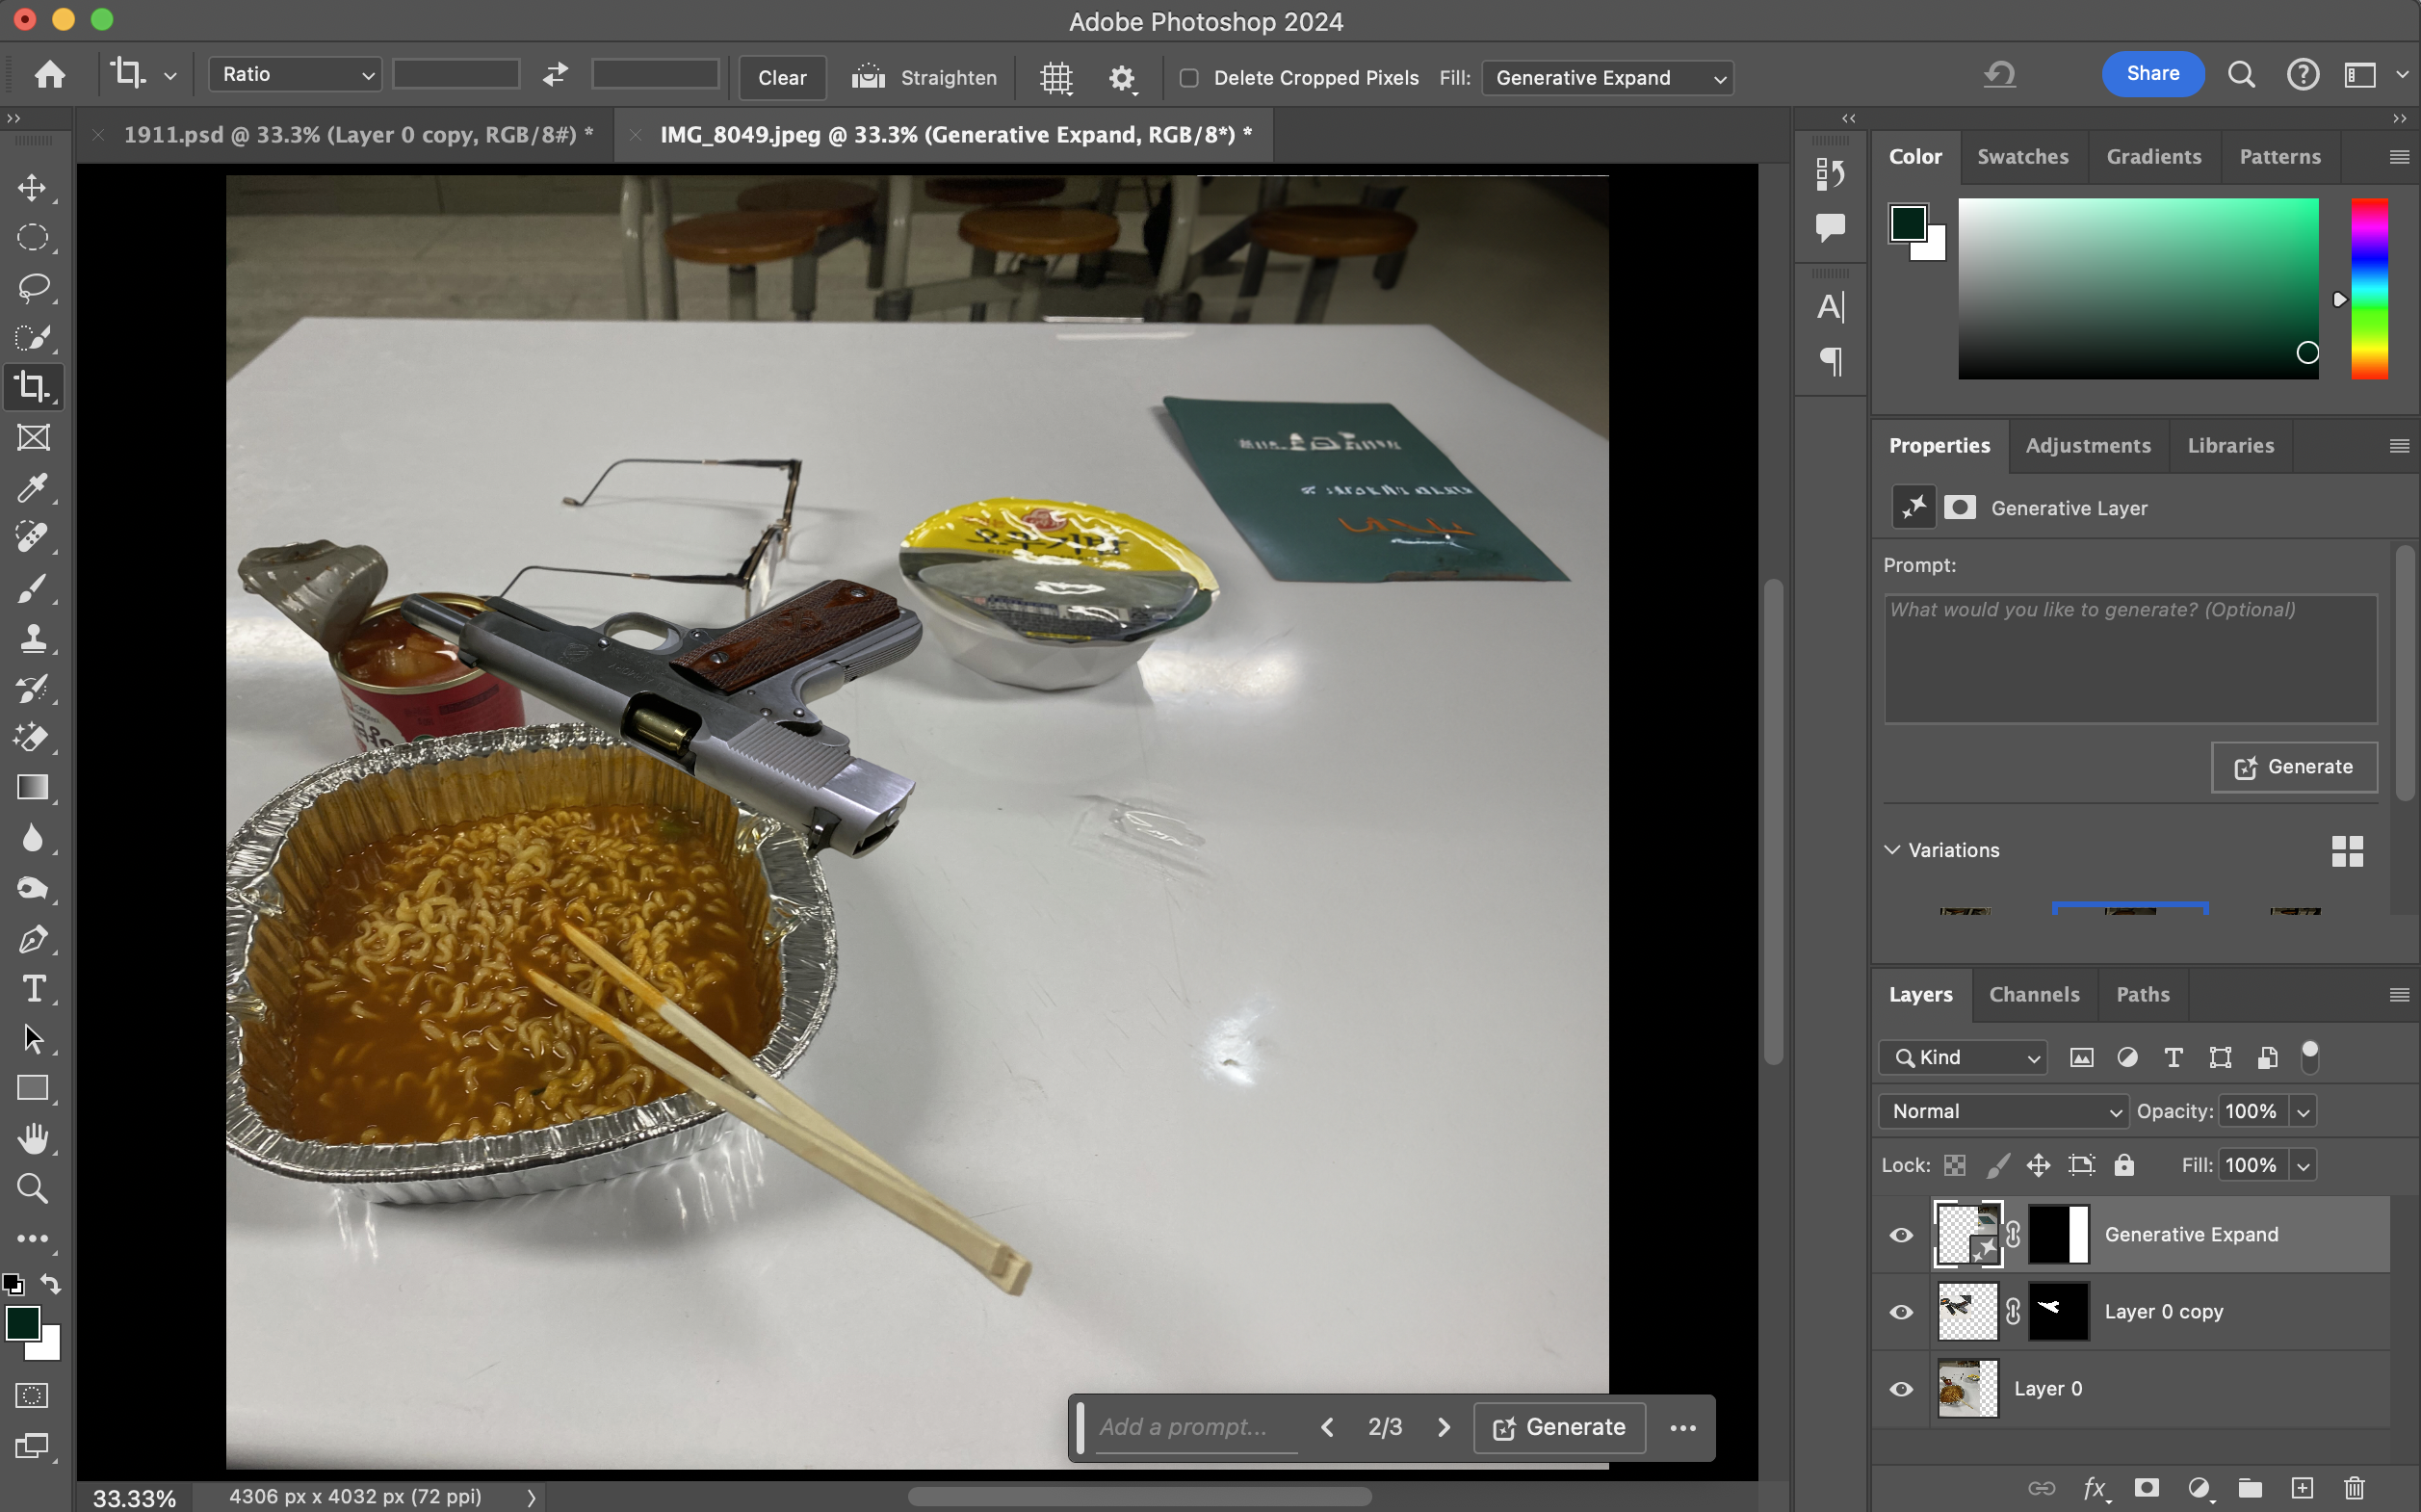2421x1512 pixels.
Task: Click the Share button
Action: point(2152,74)
